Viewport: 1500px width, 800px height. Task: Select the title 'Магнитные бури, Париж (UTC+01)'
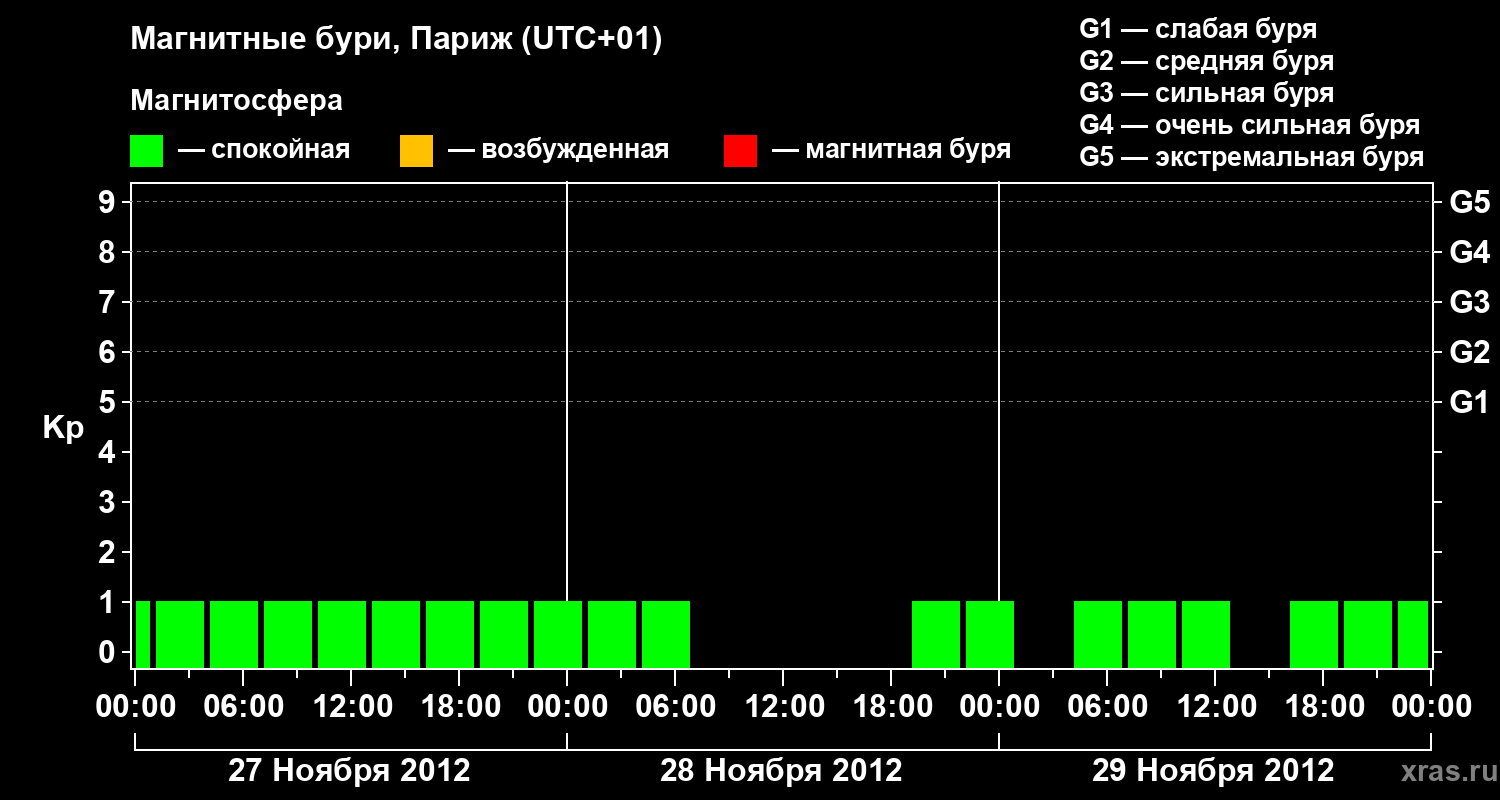[x=397, y=41]
